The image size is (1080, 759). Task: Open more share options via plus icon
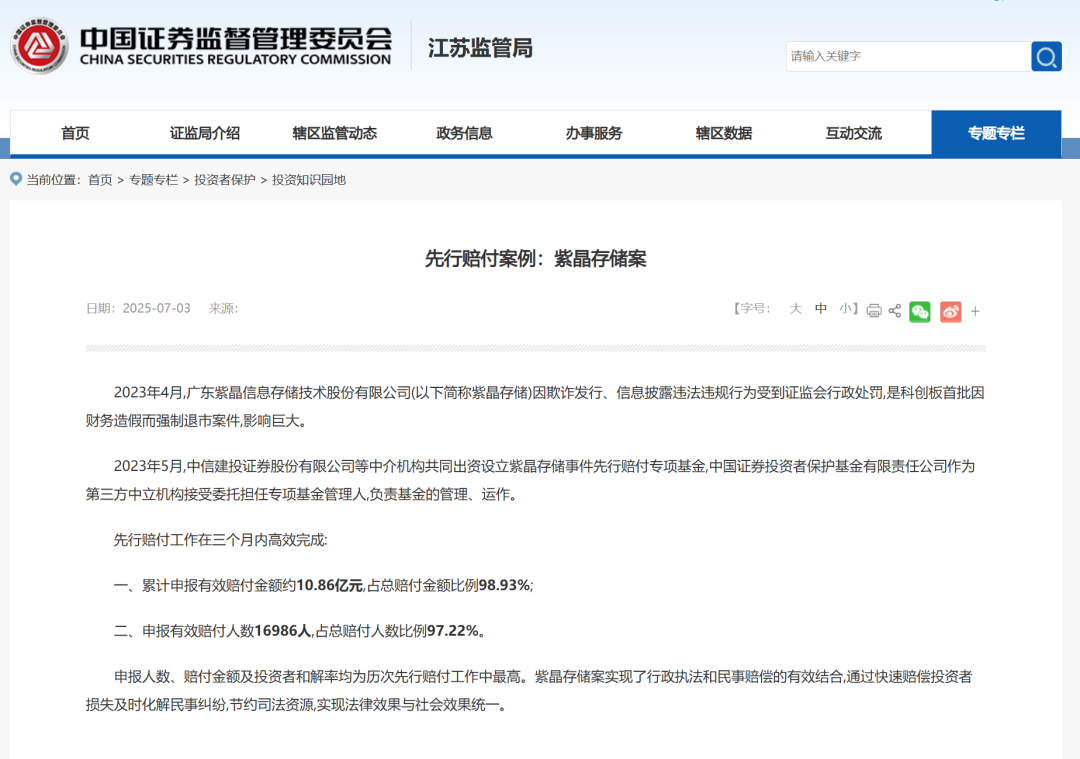pos(977,311)
